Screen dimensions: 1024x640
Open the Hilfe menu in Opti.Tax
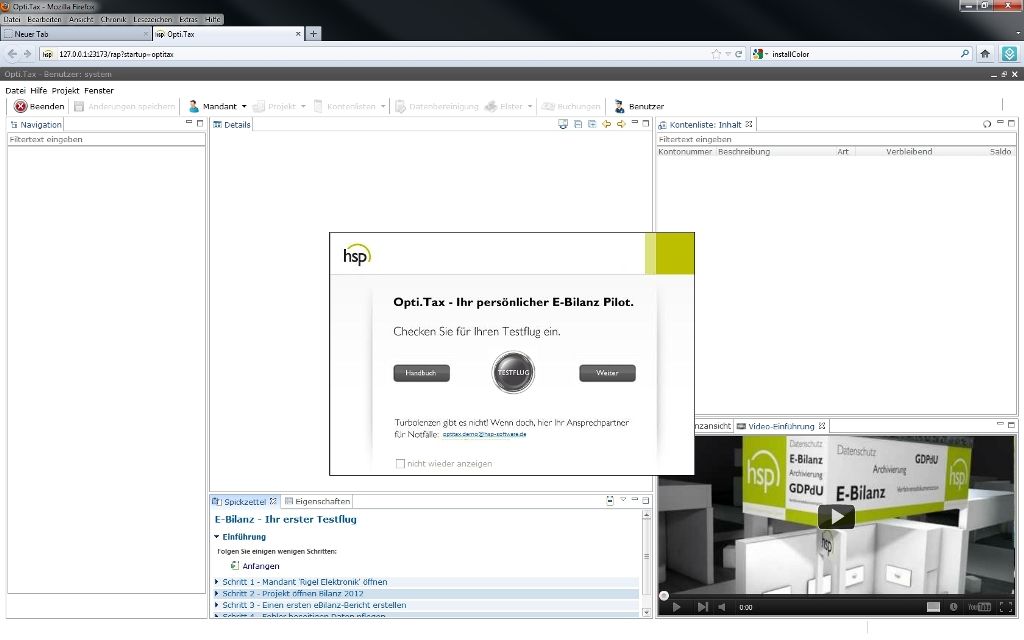tap(39, 91)
